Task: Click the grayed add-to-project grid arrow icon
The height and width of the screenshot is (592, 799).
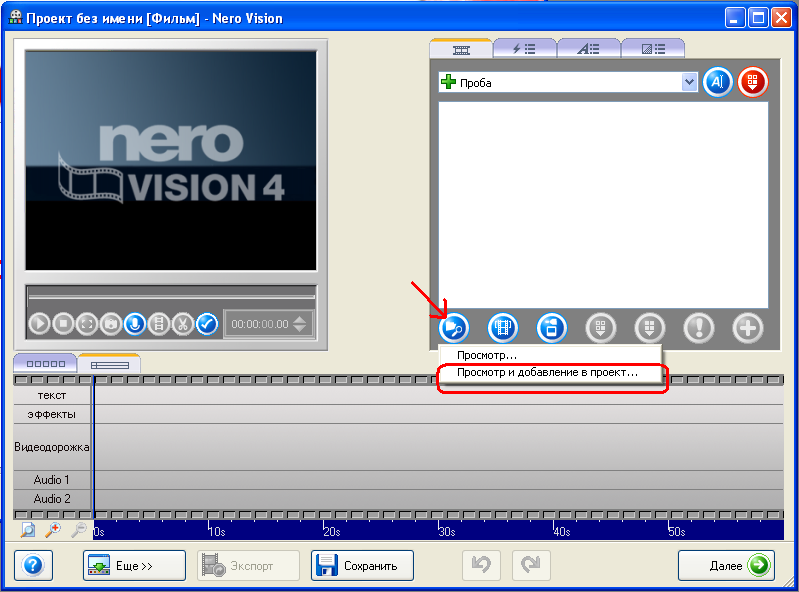Action: pos(600,328)
